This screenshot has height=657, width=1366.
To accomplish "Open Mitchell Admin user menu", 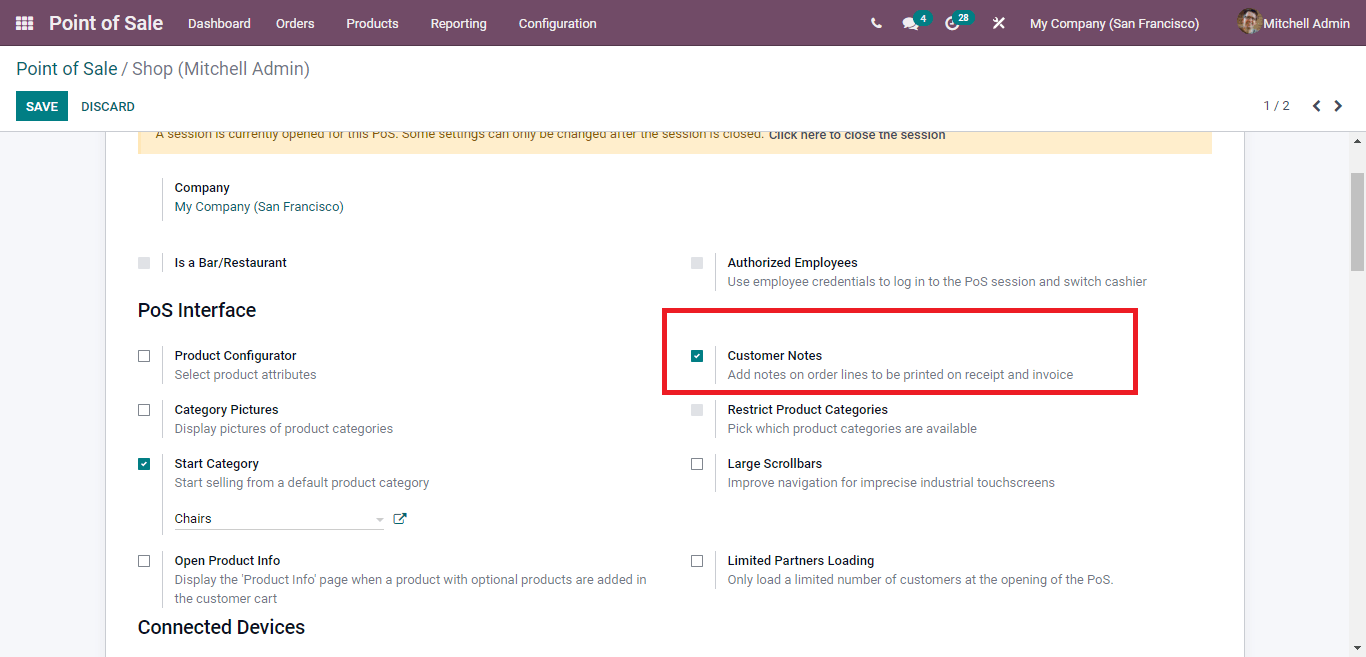I will tap(1294, 23).
